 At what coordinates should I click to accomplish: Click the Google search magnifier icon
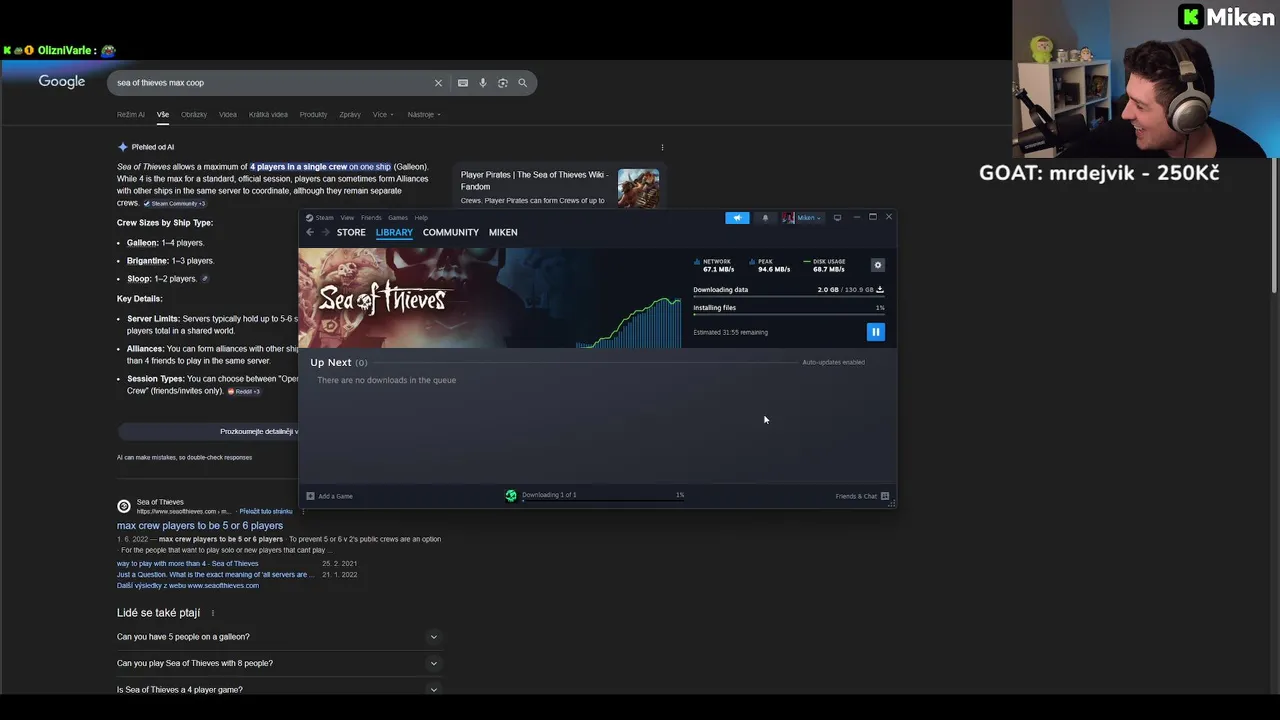[522, 83]
